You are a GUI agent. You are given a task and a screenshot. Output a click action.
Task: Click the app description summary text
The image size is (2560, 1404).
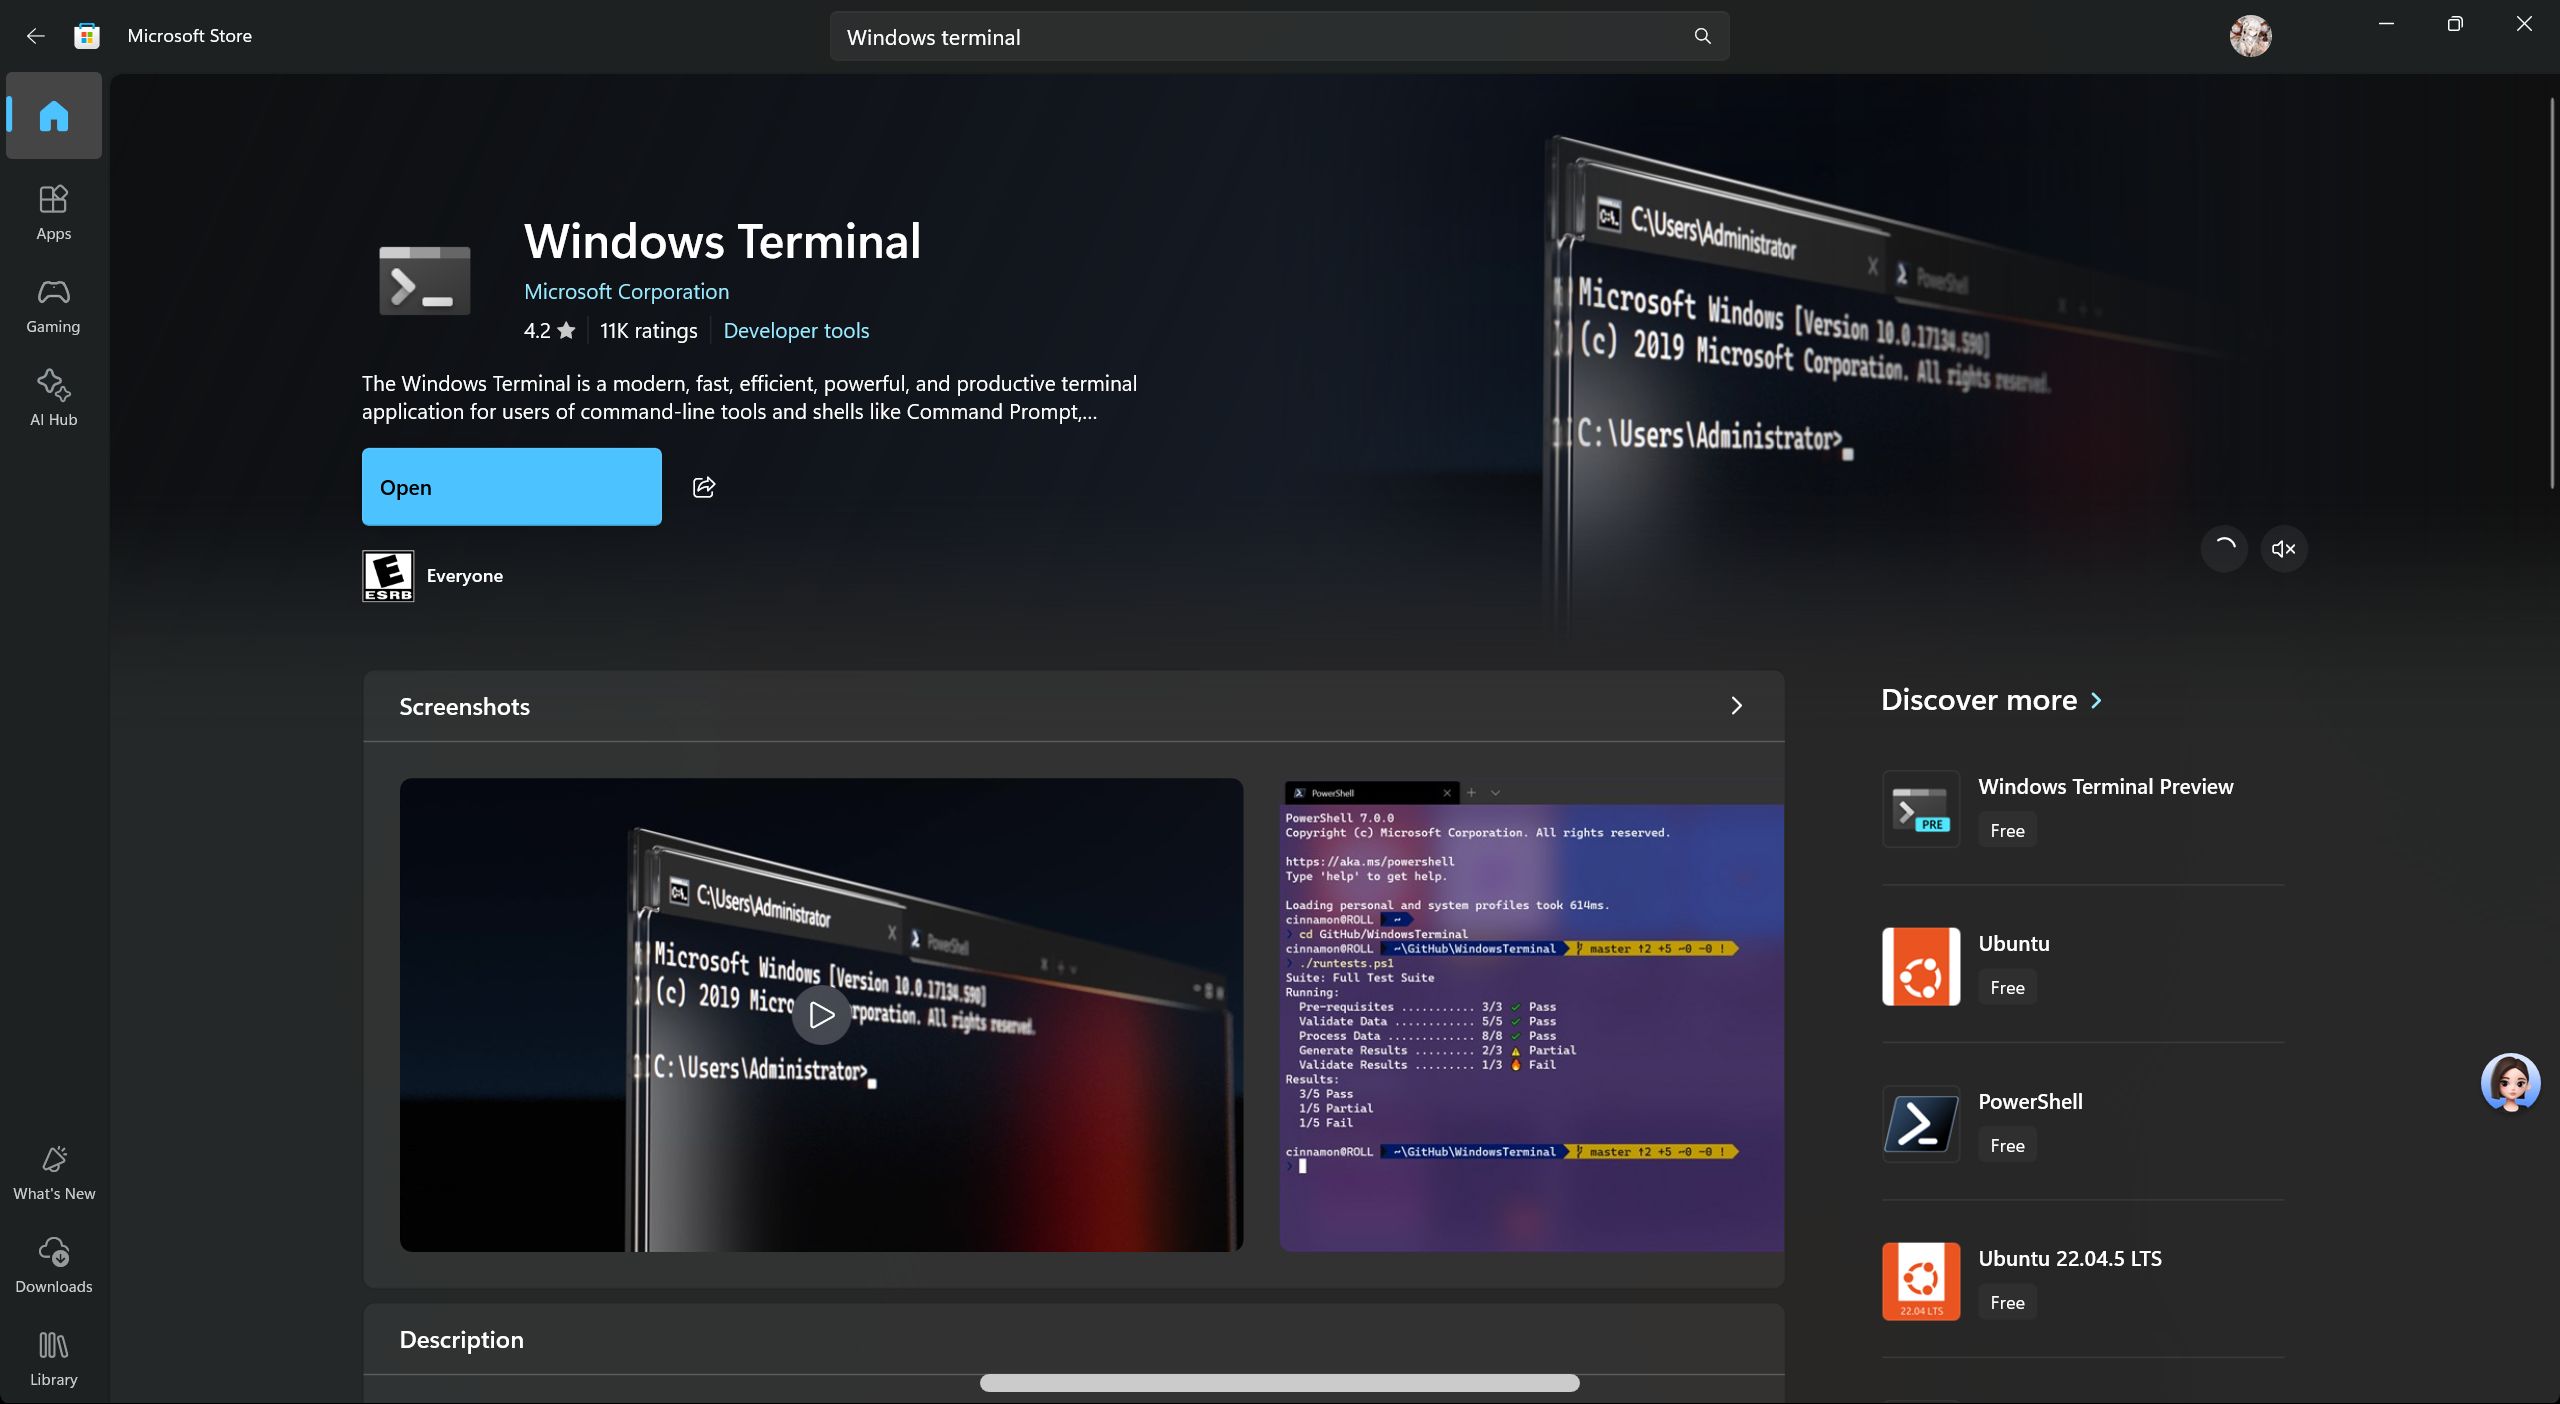click(x=749, y=397)
